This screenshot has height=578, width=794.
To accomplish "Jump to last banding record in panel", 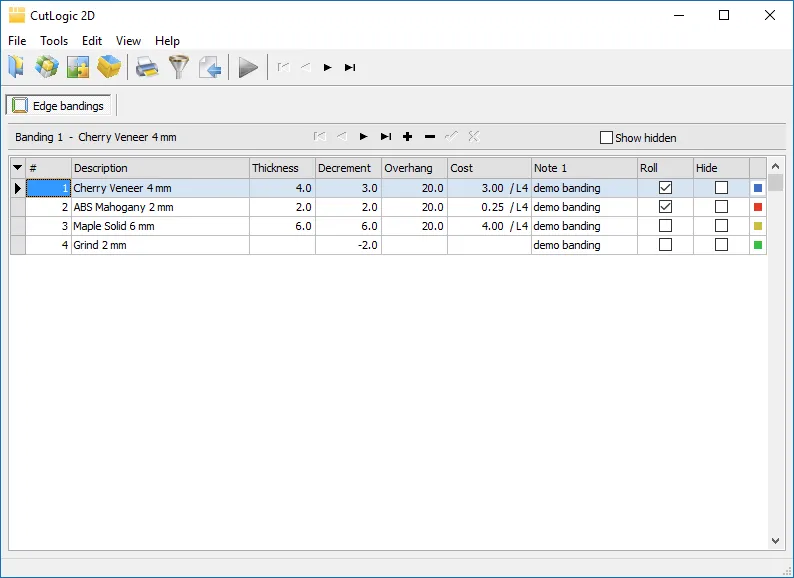I will [385, 137].
